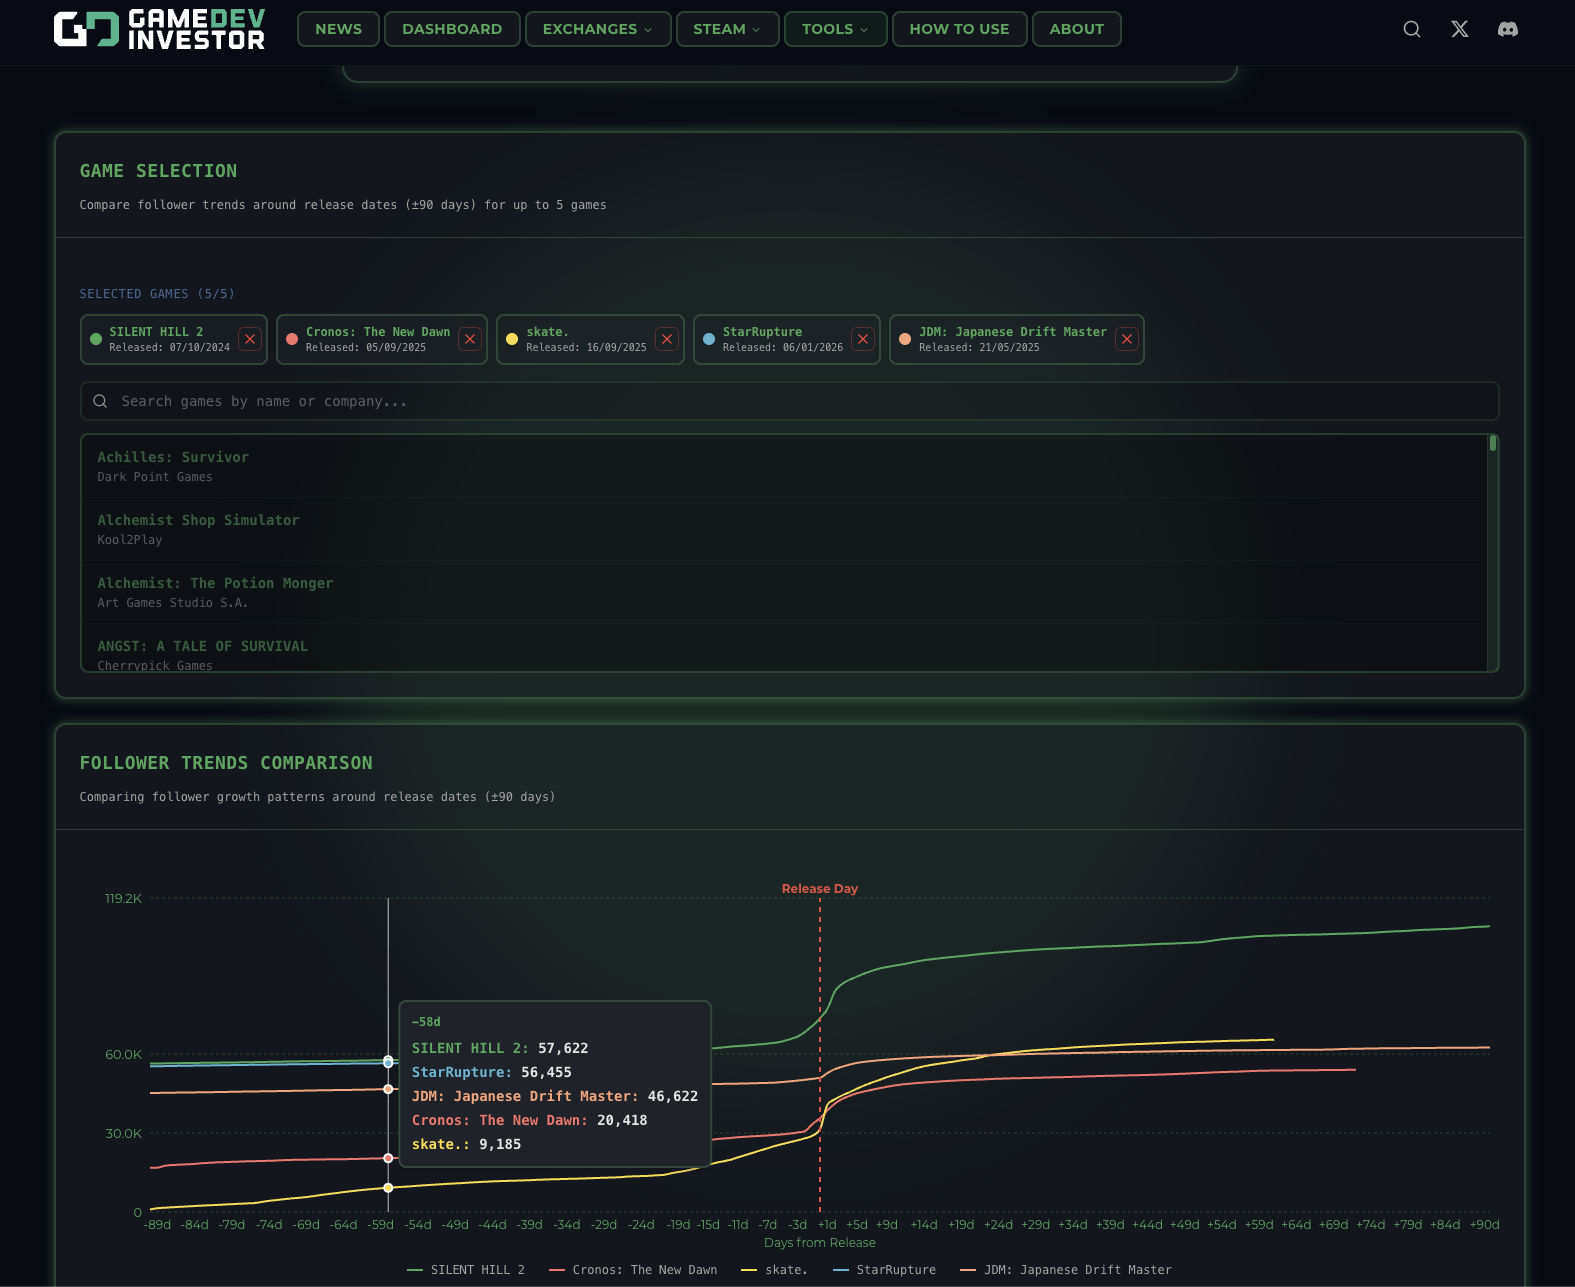The height and width of the screenshot is (1287, 1575).
Task: Remove JDM: Japanese Drift Master chip
Action: point(1127,339)
